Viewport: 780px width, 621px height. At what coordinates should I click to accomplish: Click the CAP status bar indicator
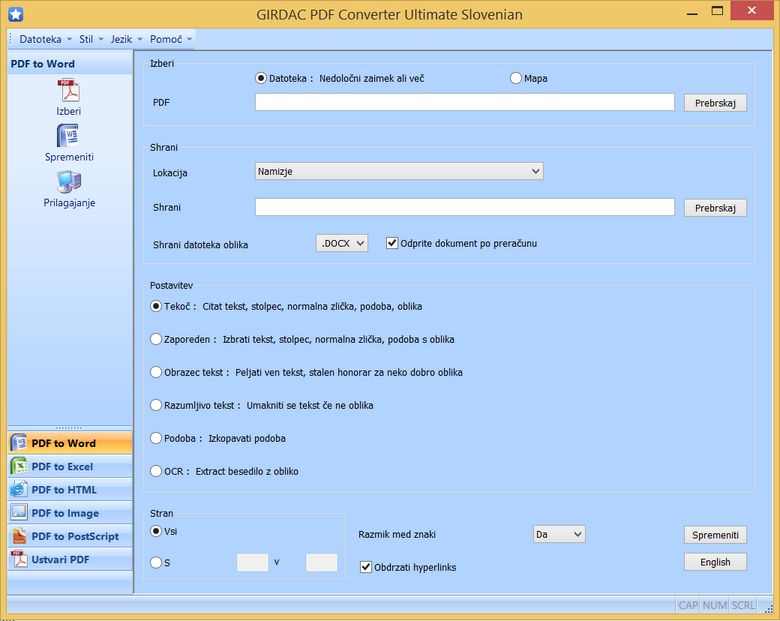688,605
